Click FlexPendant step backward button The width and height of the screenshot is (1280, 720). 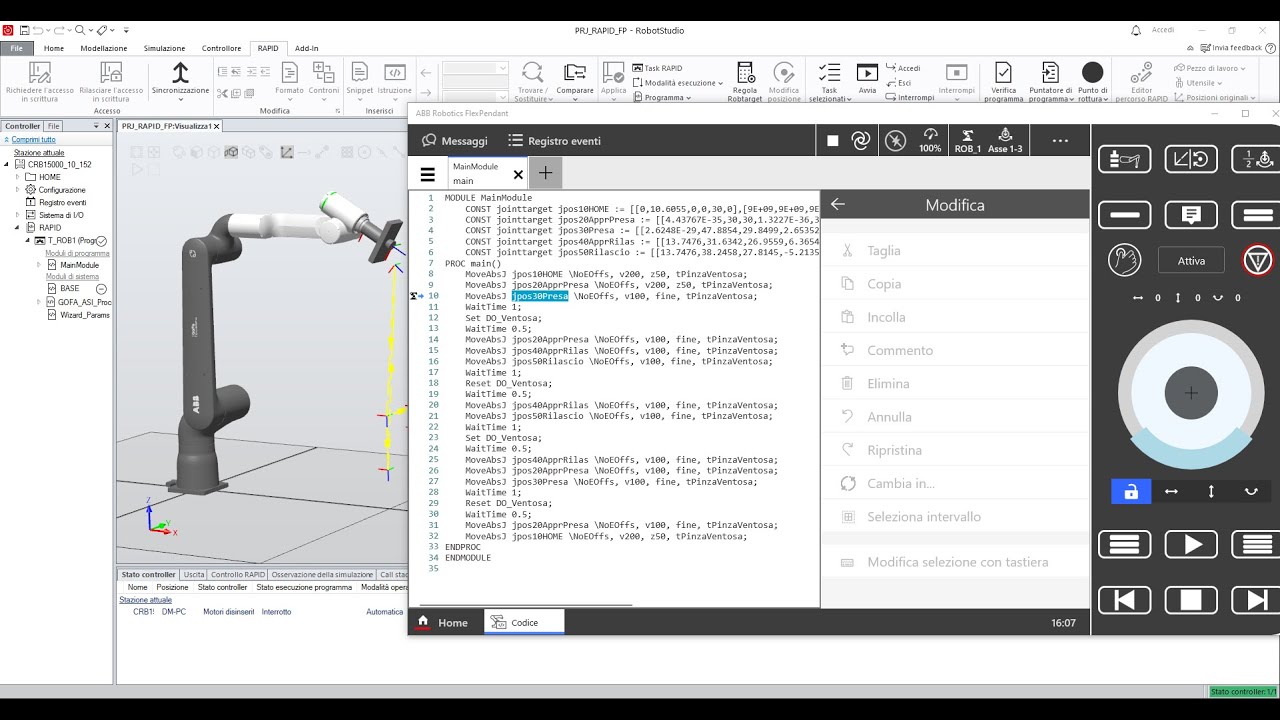pos(1124,600)
